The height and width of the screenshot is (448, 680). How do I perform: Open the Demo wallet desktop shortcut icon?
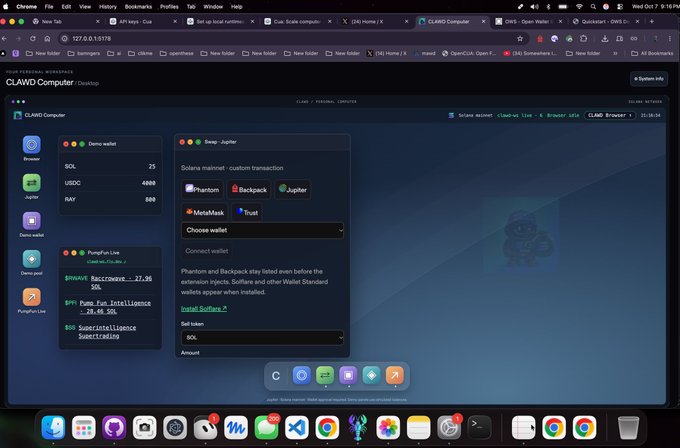pyautogui.click(x=32, y=221)
